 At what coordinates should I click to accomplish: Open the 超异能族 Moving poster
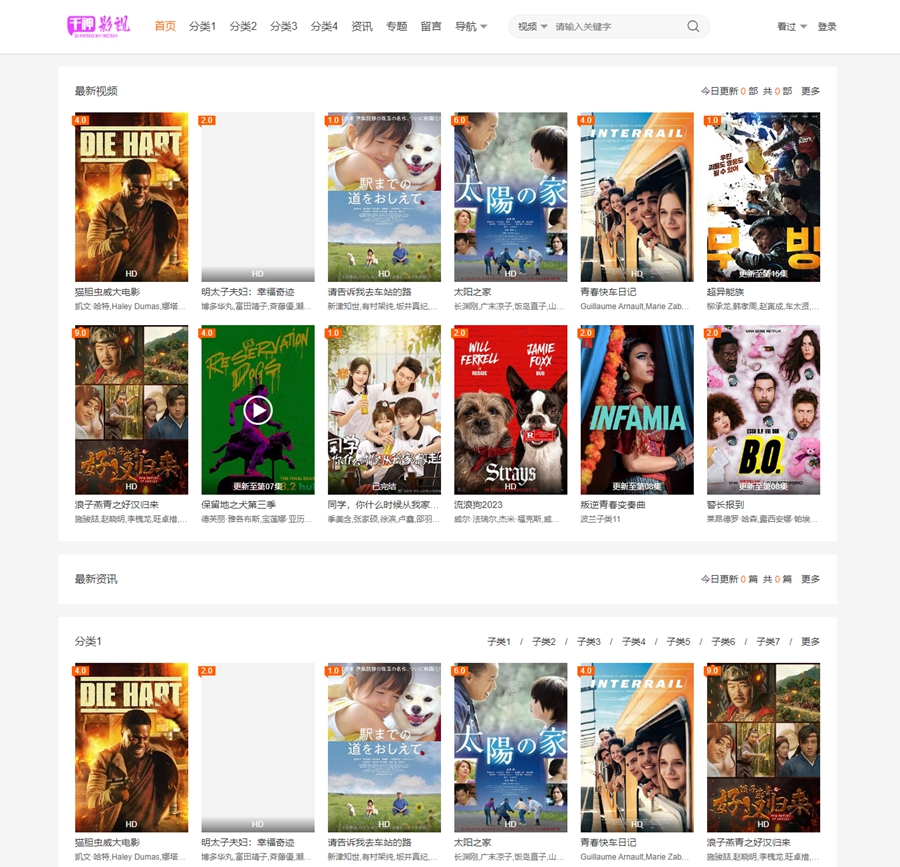(763, 197)
